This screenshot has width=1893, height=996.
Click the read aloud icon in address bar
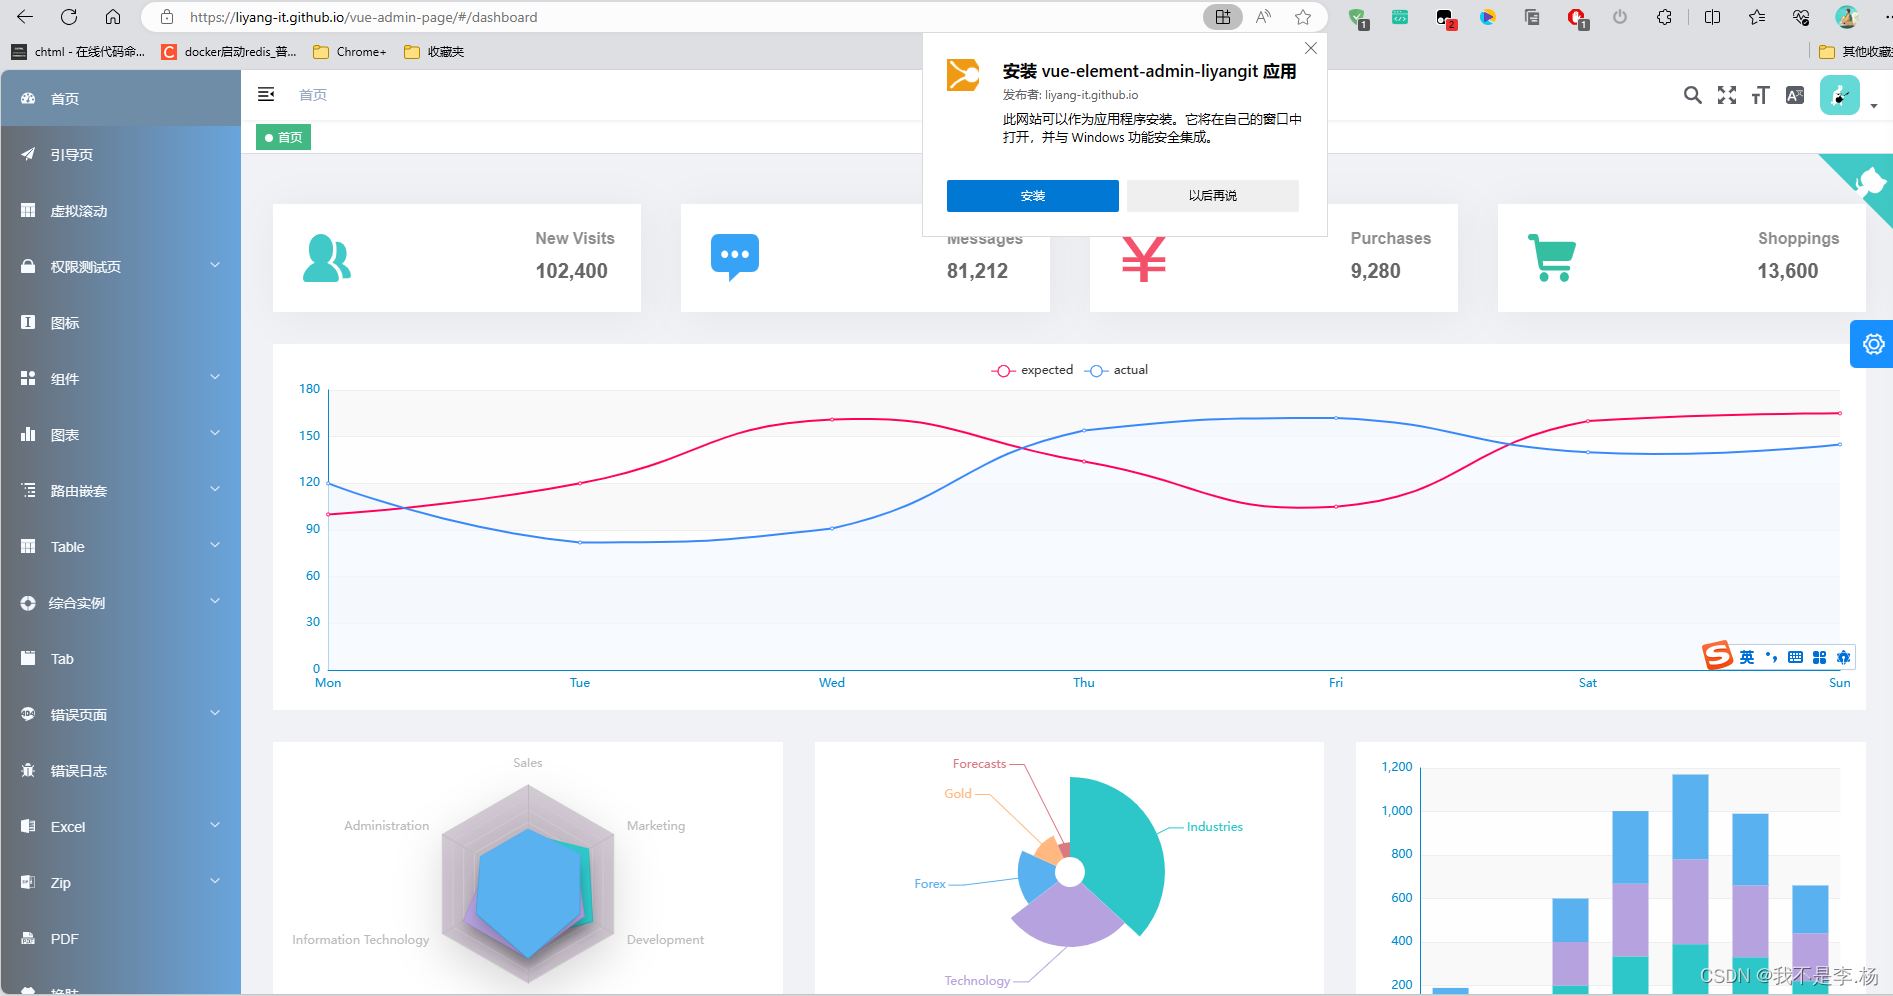(x=1263, y=17)
